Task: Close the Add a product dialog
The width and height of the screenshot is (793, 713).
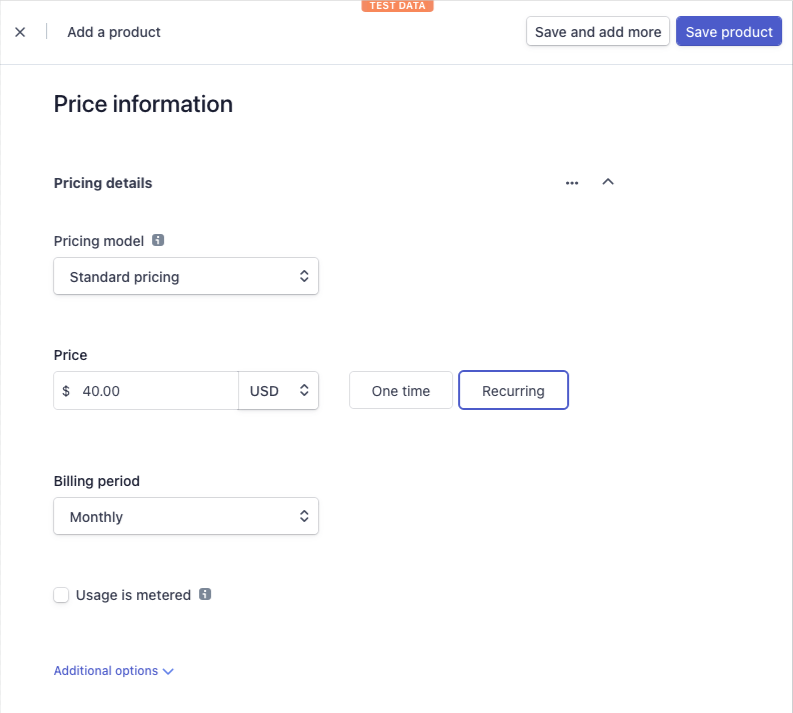Action: click(x=20, y=32)
